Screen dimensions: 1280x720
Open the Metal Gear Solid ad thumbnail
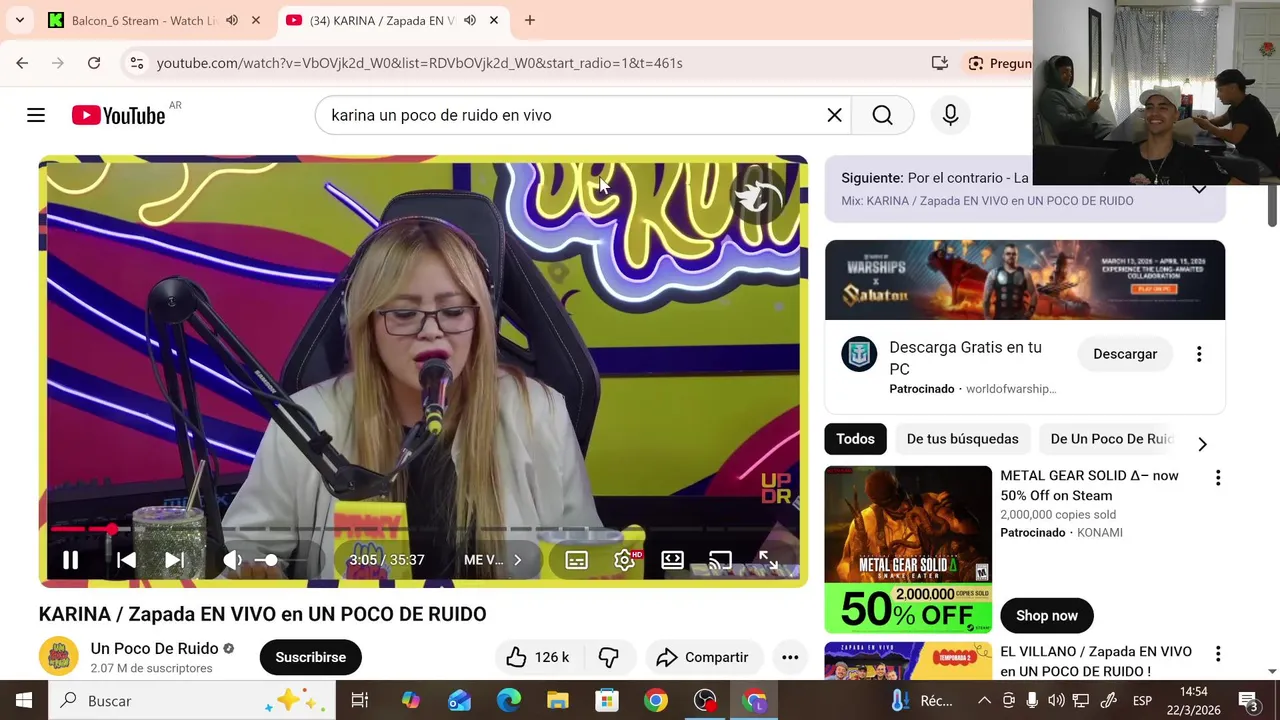click(x=908, y=549)
